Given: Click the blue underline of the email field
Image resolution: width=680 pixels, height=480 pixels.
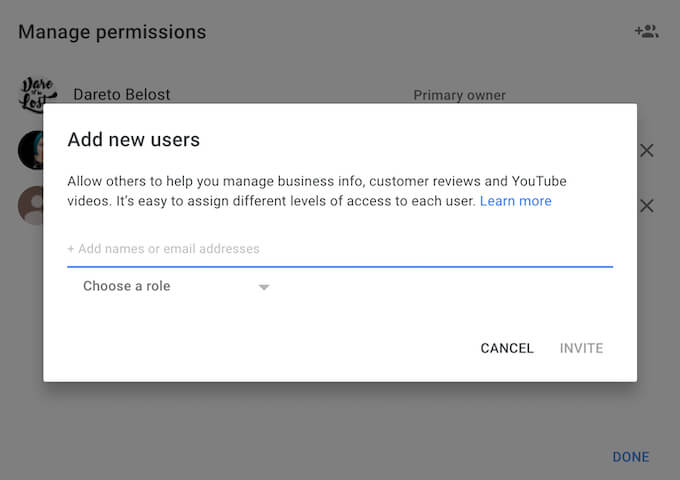Looking at the screenshot, I should pos(339,267).
